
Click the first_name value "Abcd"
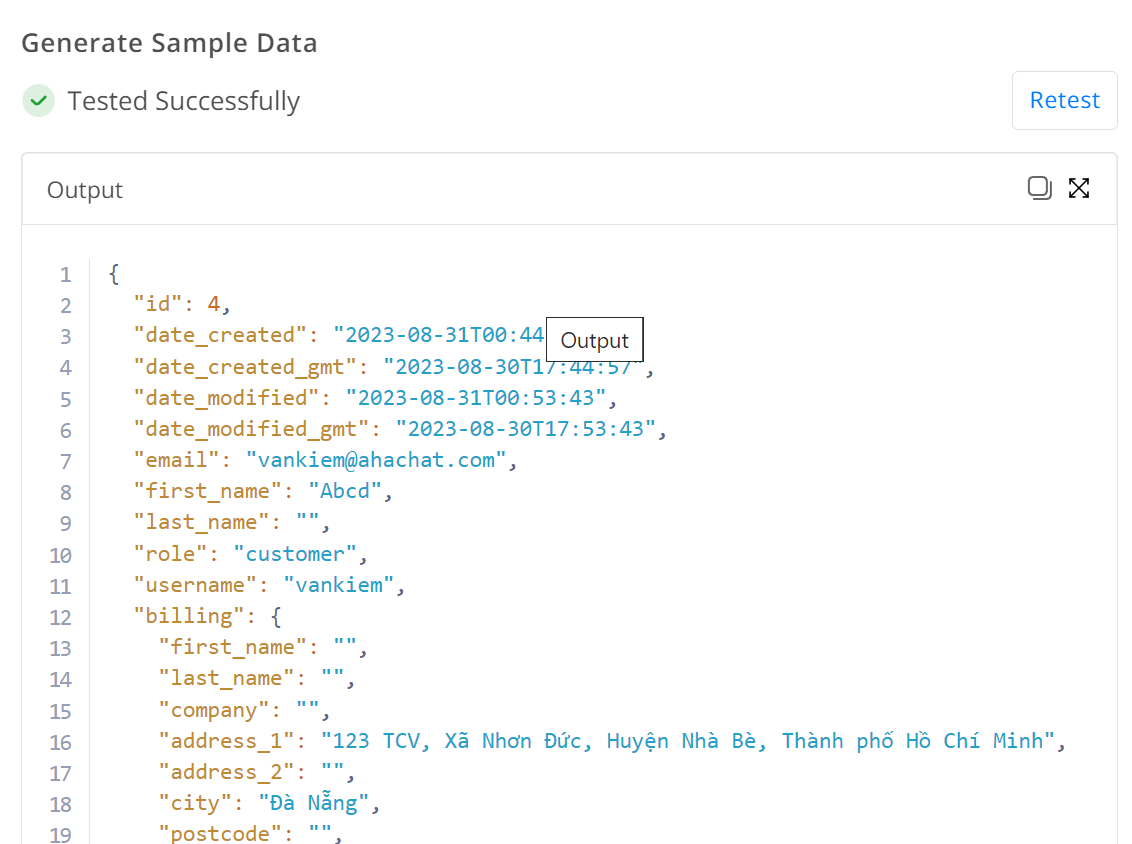point(344,491)
